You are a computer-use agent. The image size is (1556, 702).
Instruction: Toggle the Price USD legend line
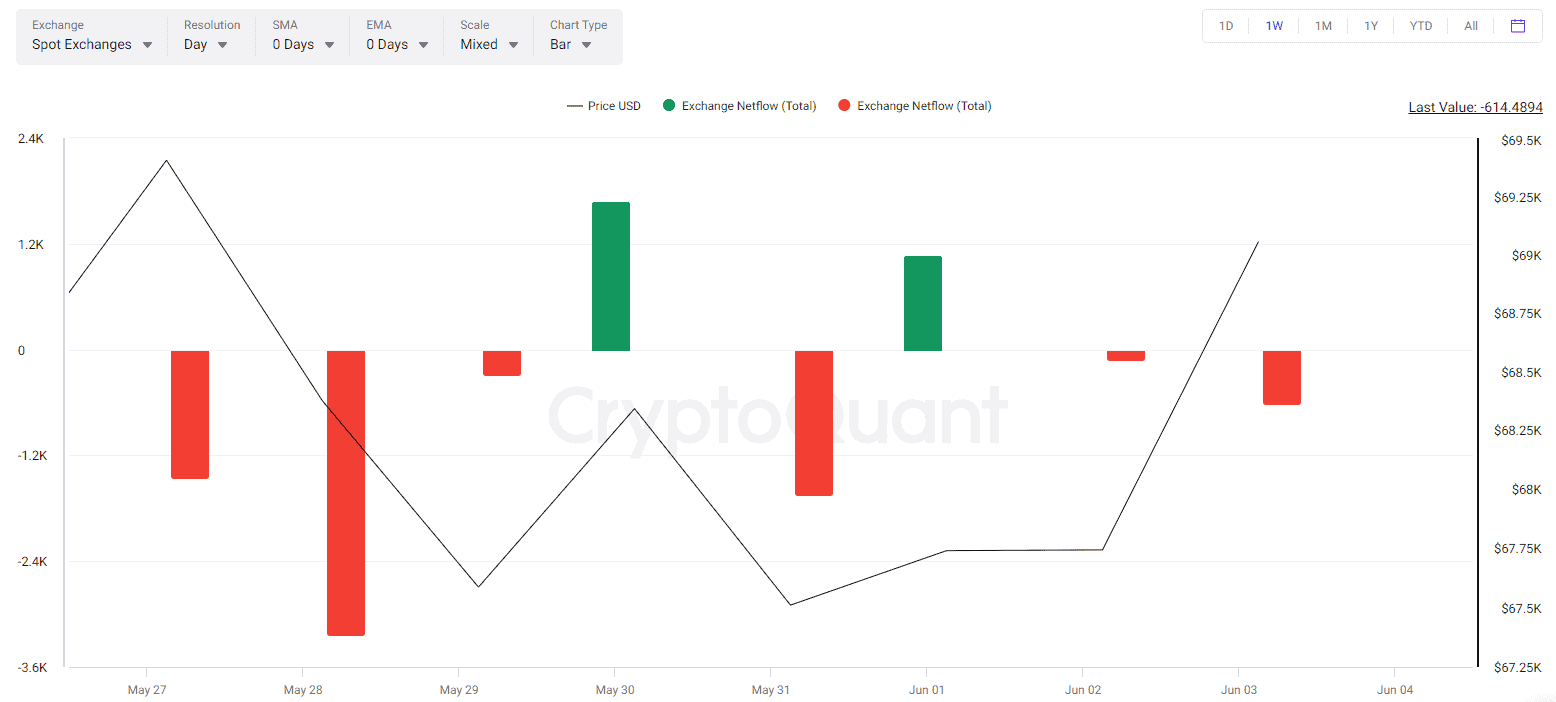tap(604, 106)
